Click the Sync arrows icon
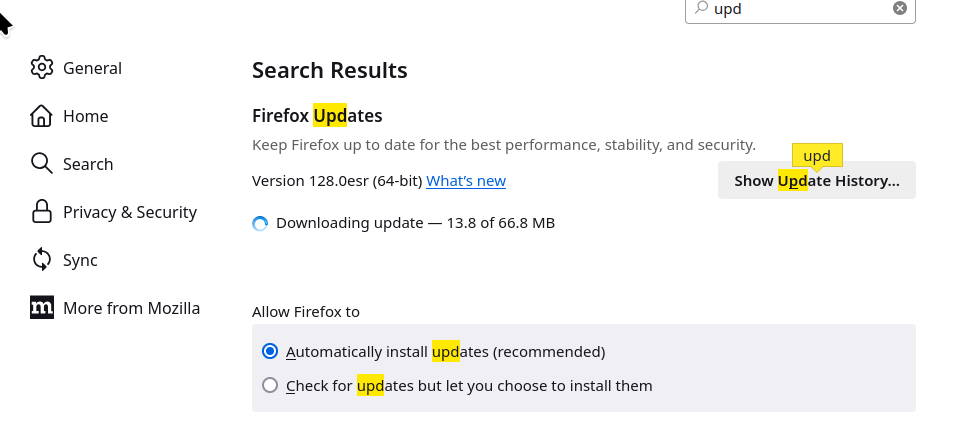Viewport: 969px width, 428px height. point(41,259)
